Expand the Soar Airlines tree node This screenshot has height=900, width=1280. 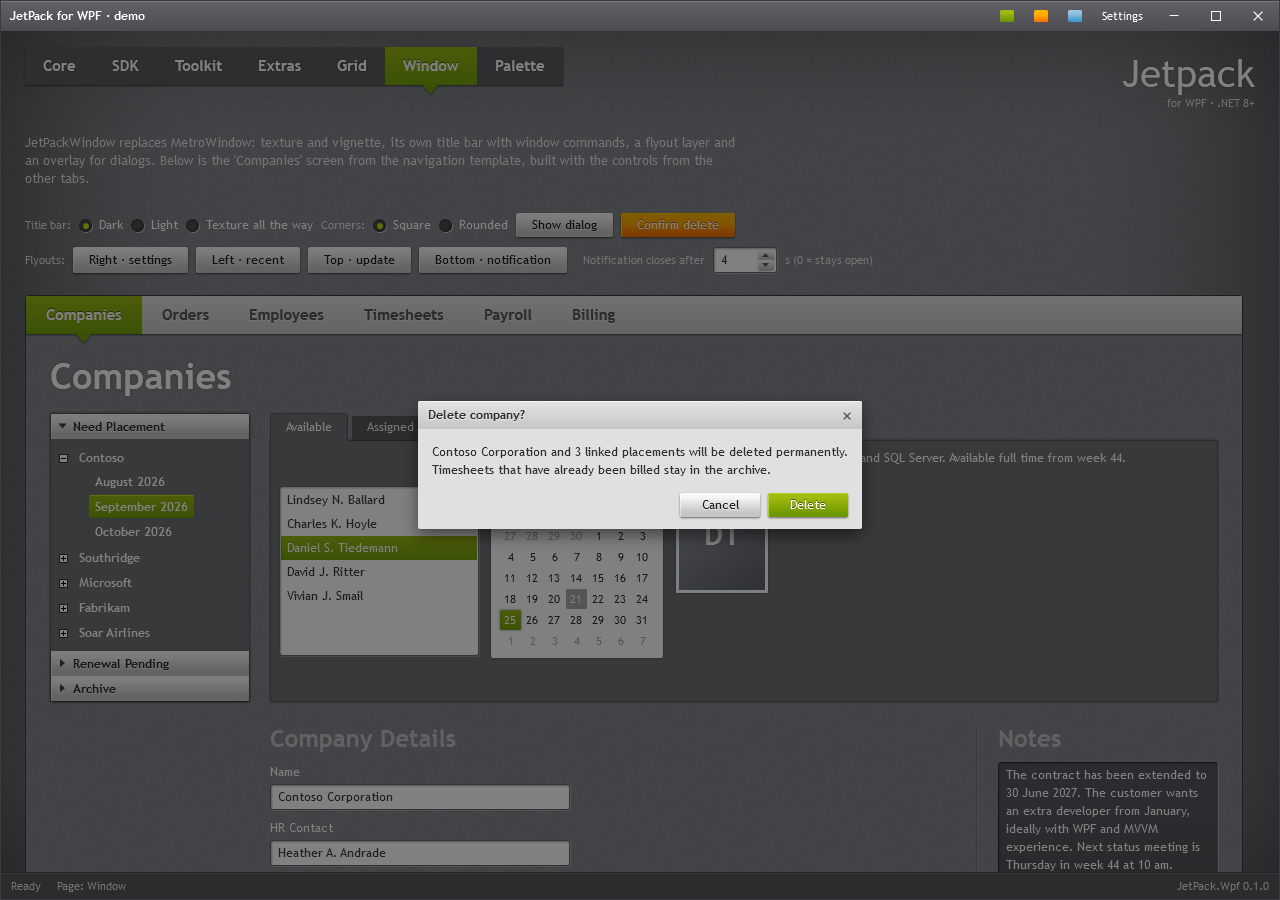pyautogui.click(x=64, y=633)
